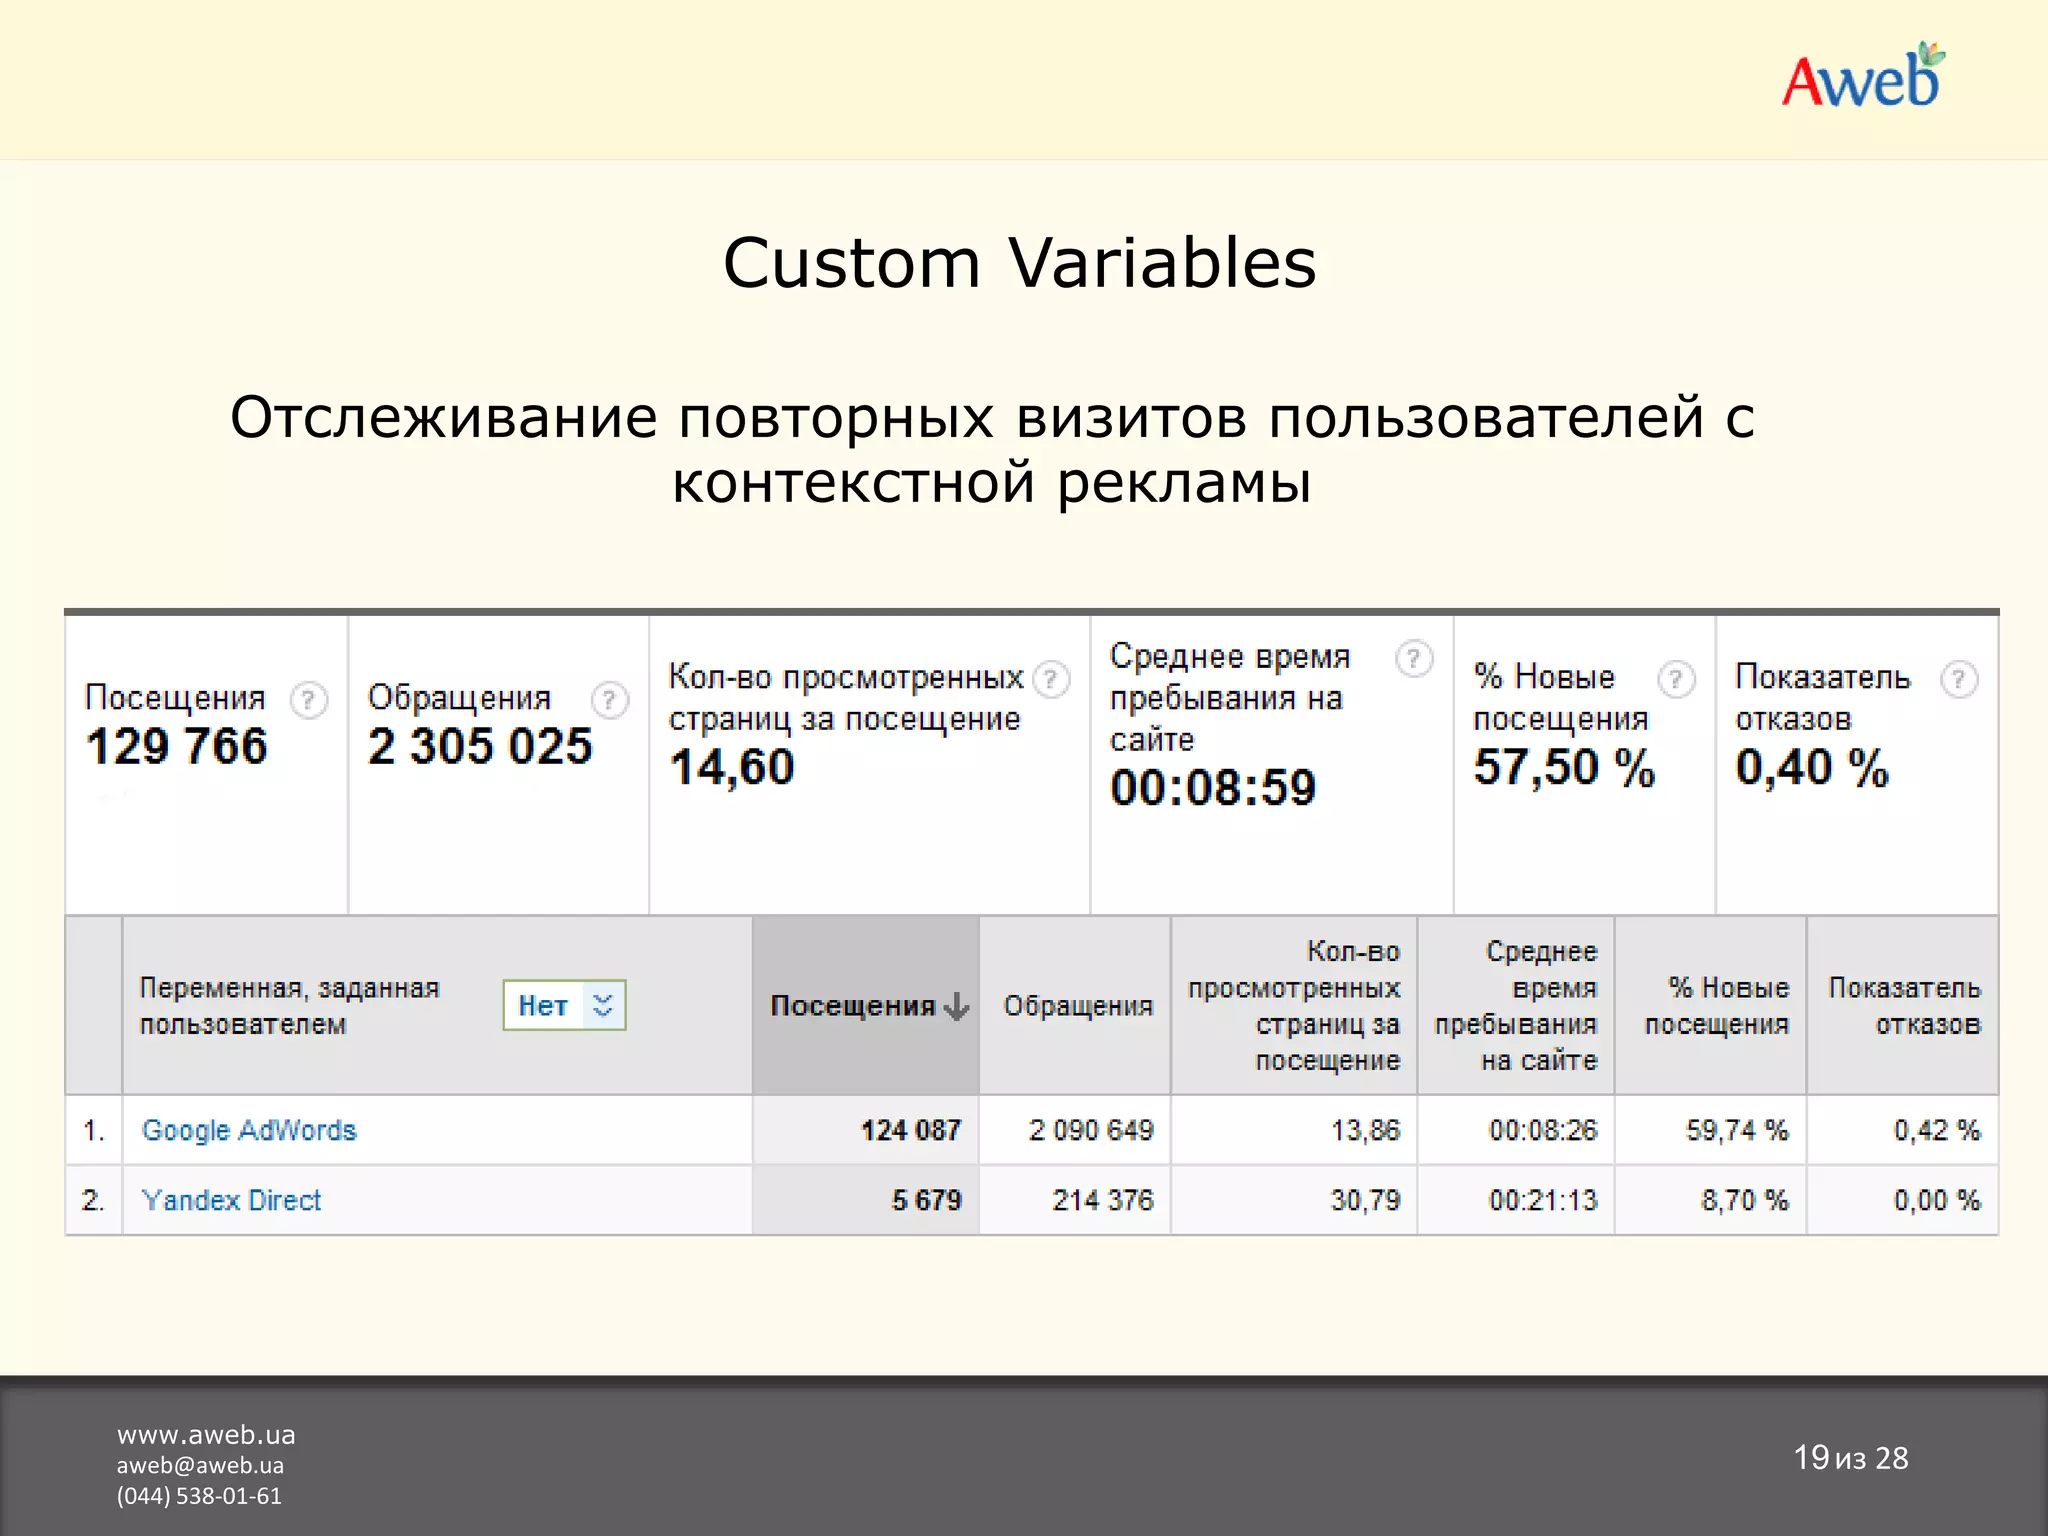The height and width of the screenshot is (1536, 2048).
Task: Click help icon beside % Новые посещения
Action: click(1676, 680)
